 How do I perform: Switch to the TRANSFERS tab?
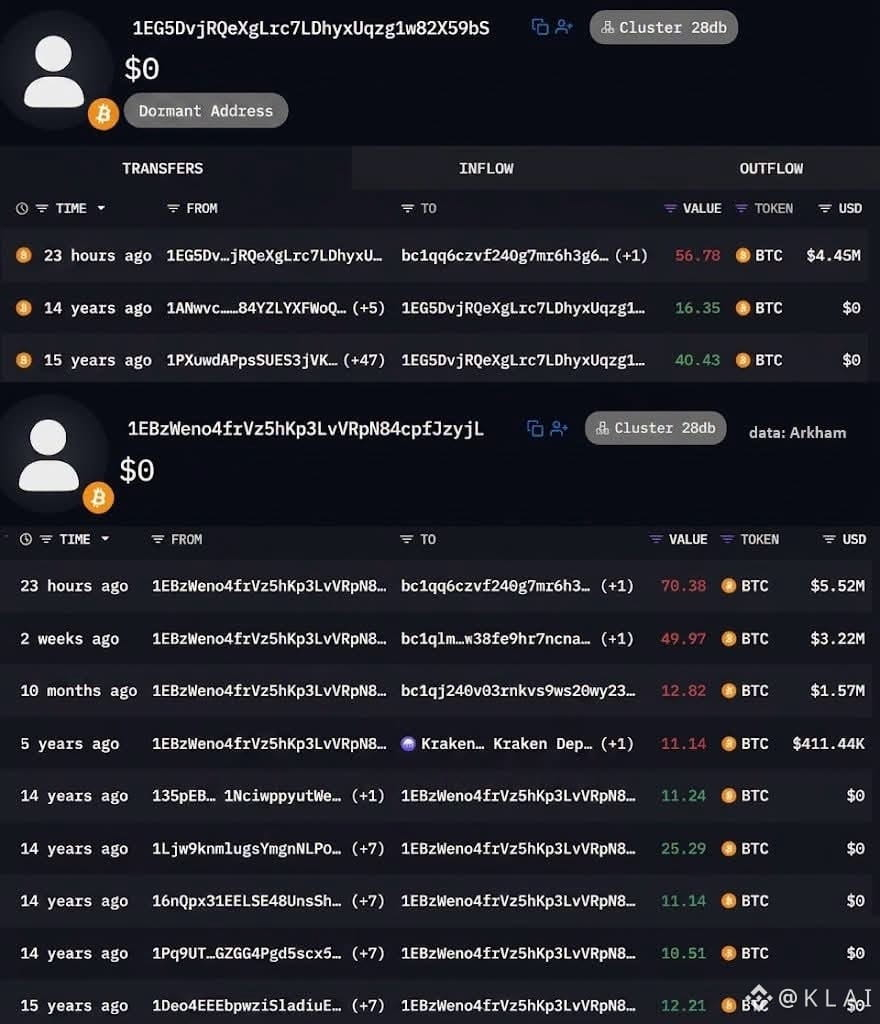[x=163, y=168]
